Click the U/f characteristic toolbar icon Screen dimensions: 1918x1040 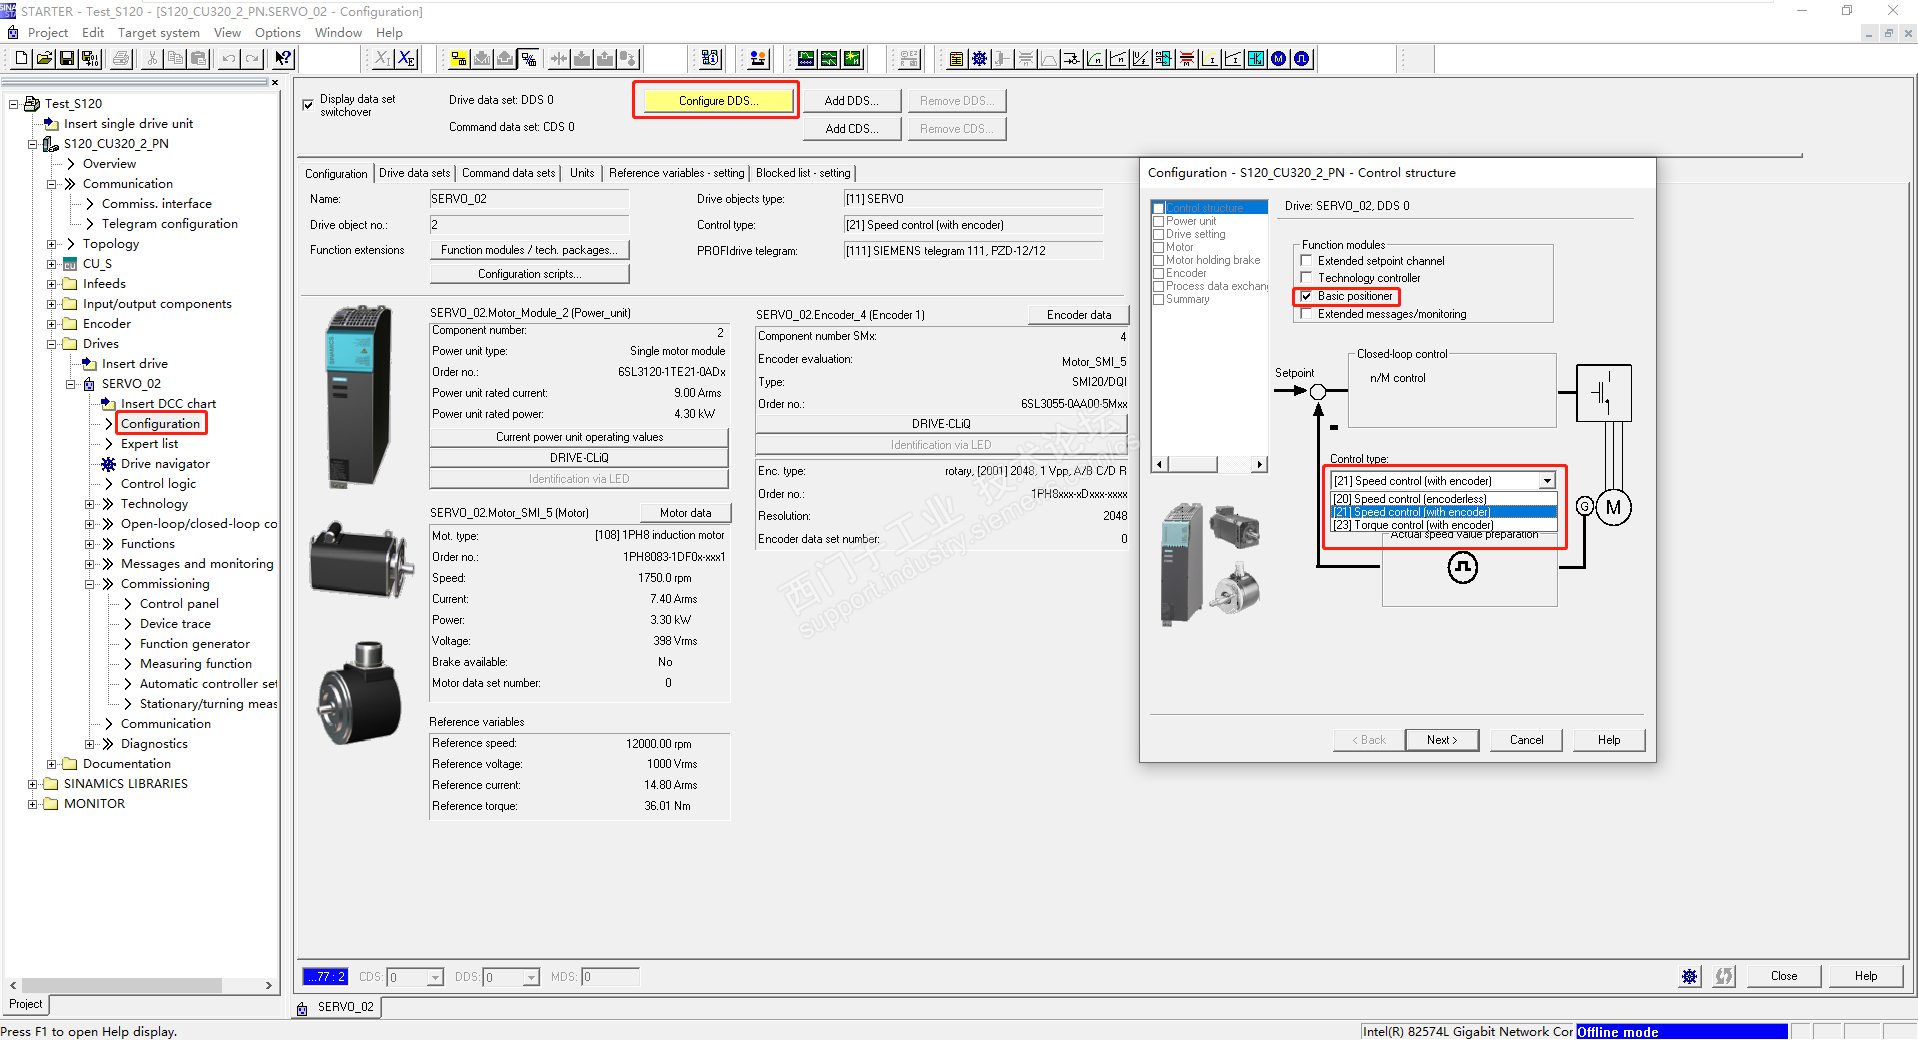(1141, 59)
